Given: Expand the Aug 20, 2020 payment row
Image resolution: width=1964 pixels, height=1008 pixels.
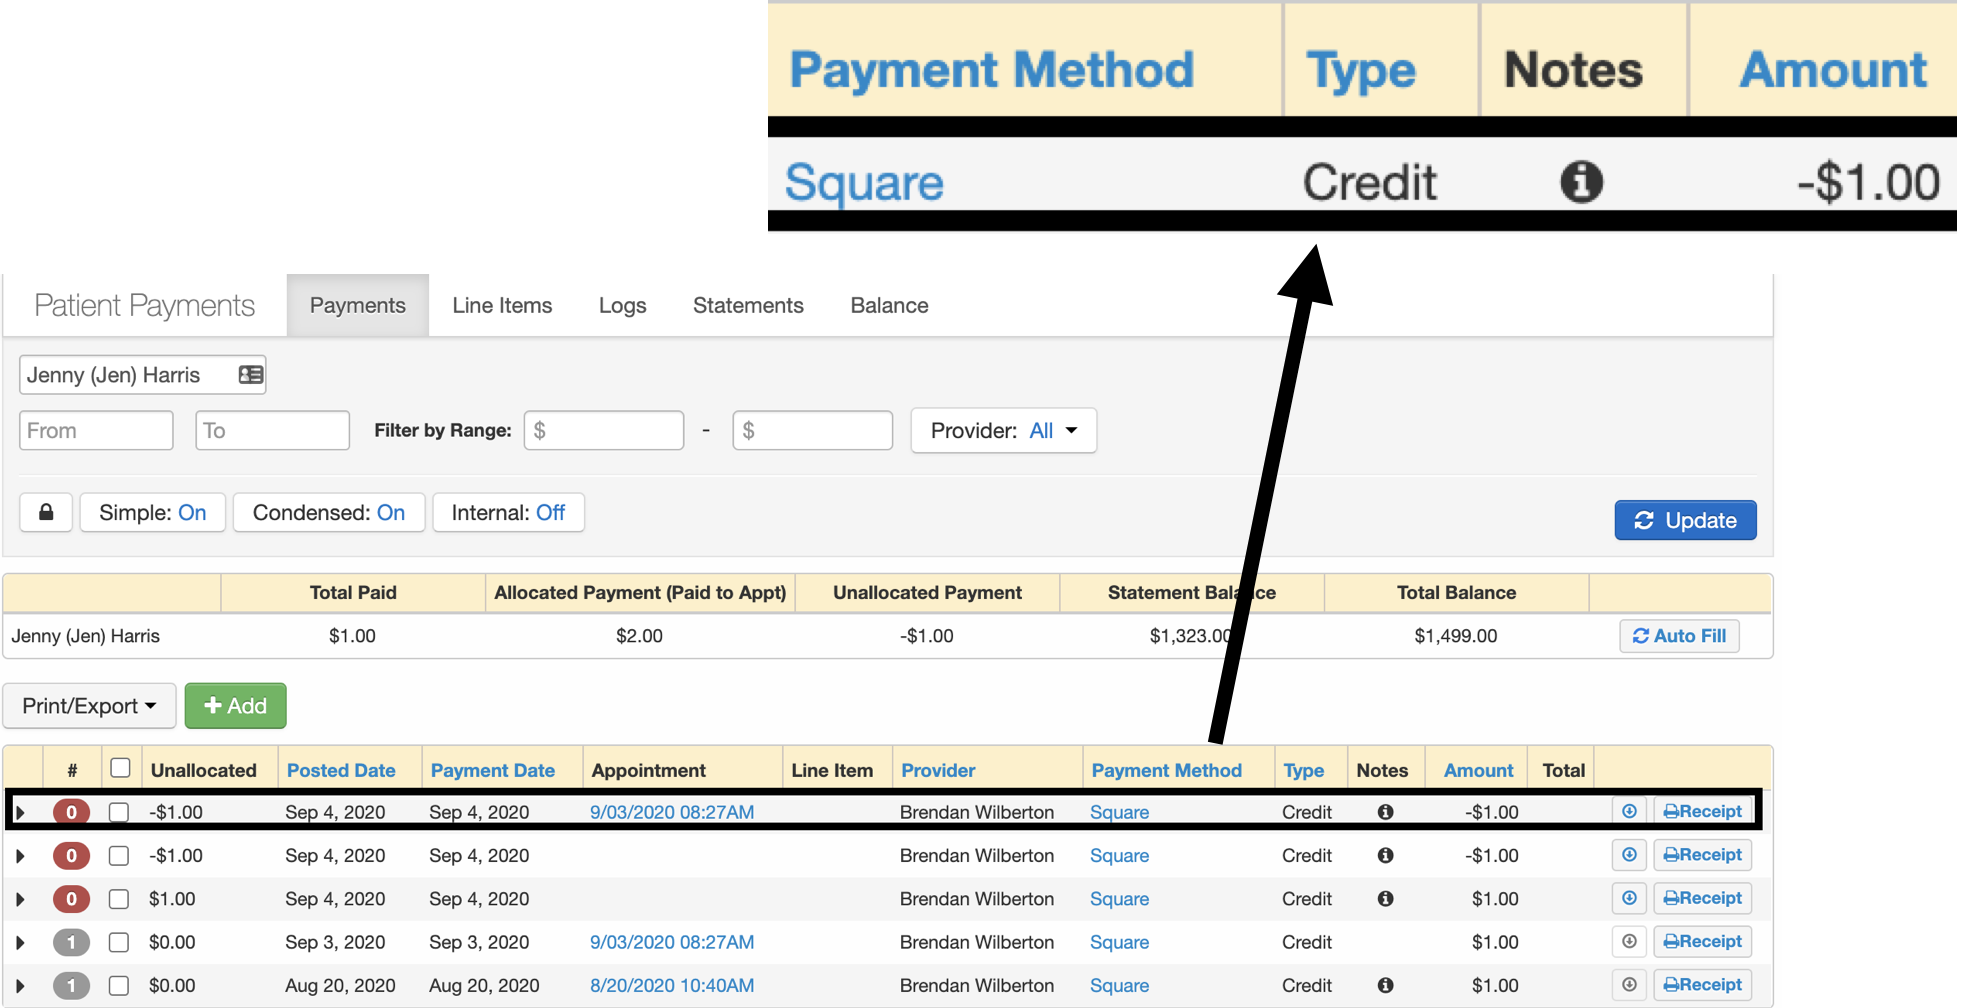Looking at the screenshot, I should pos(20,985).
